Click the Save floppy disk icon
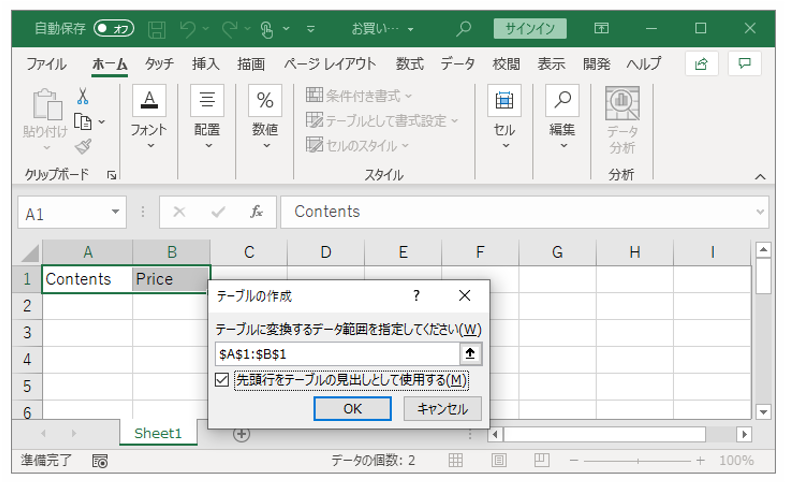 [x=157, y=29]
